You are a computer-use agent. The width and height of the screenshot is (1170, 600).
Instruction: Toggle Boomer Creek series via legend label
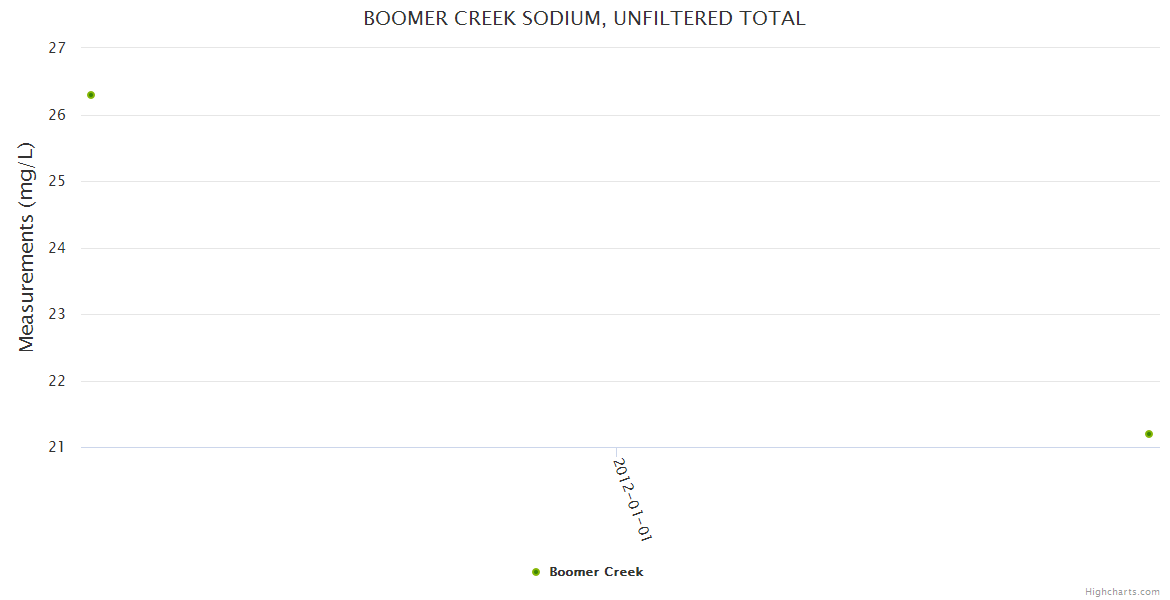tap(596, 572)
